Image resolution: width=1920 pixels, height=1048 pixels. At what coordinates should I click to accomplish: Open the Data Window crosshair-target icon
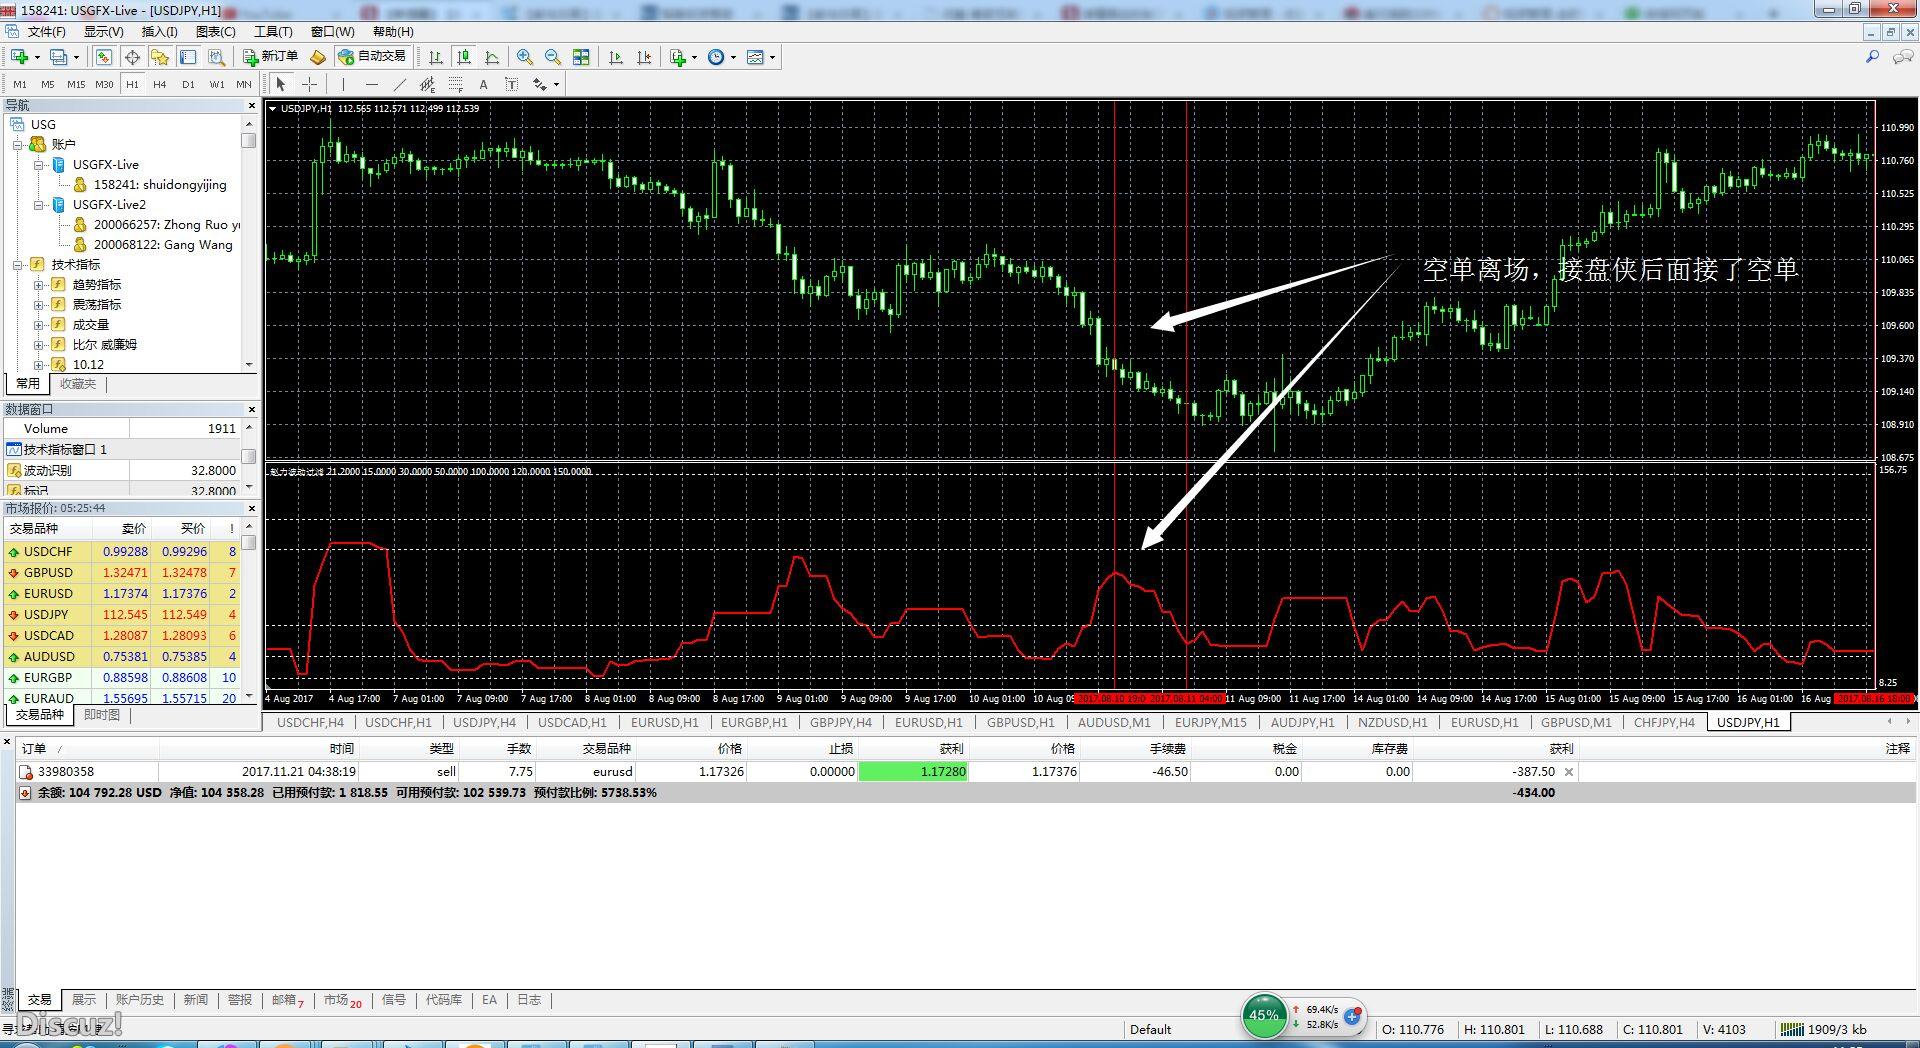[132, 57]
